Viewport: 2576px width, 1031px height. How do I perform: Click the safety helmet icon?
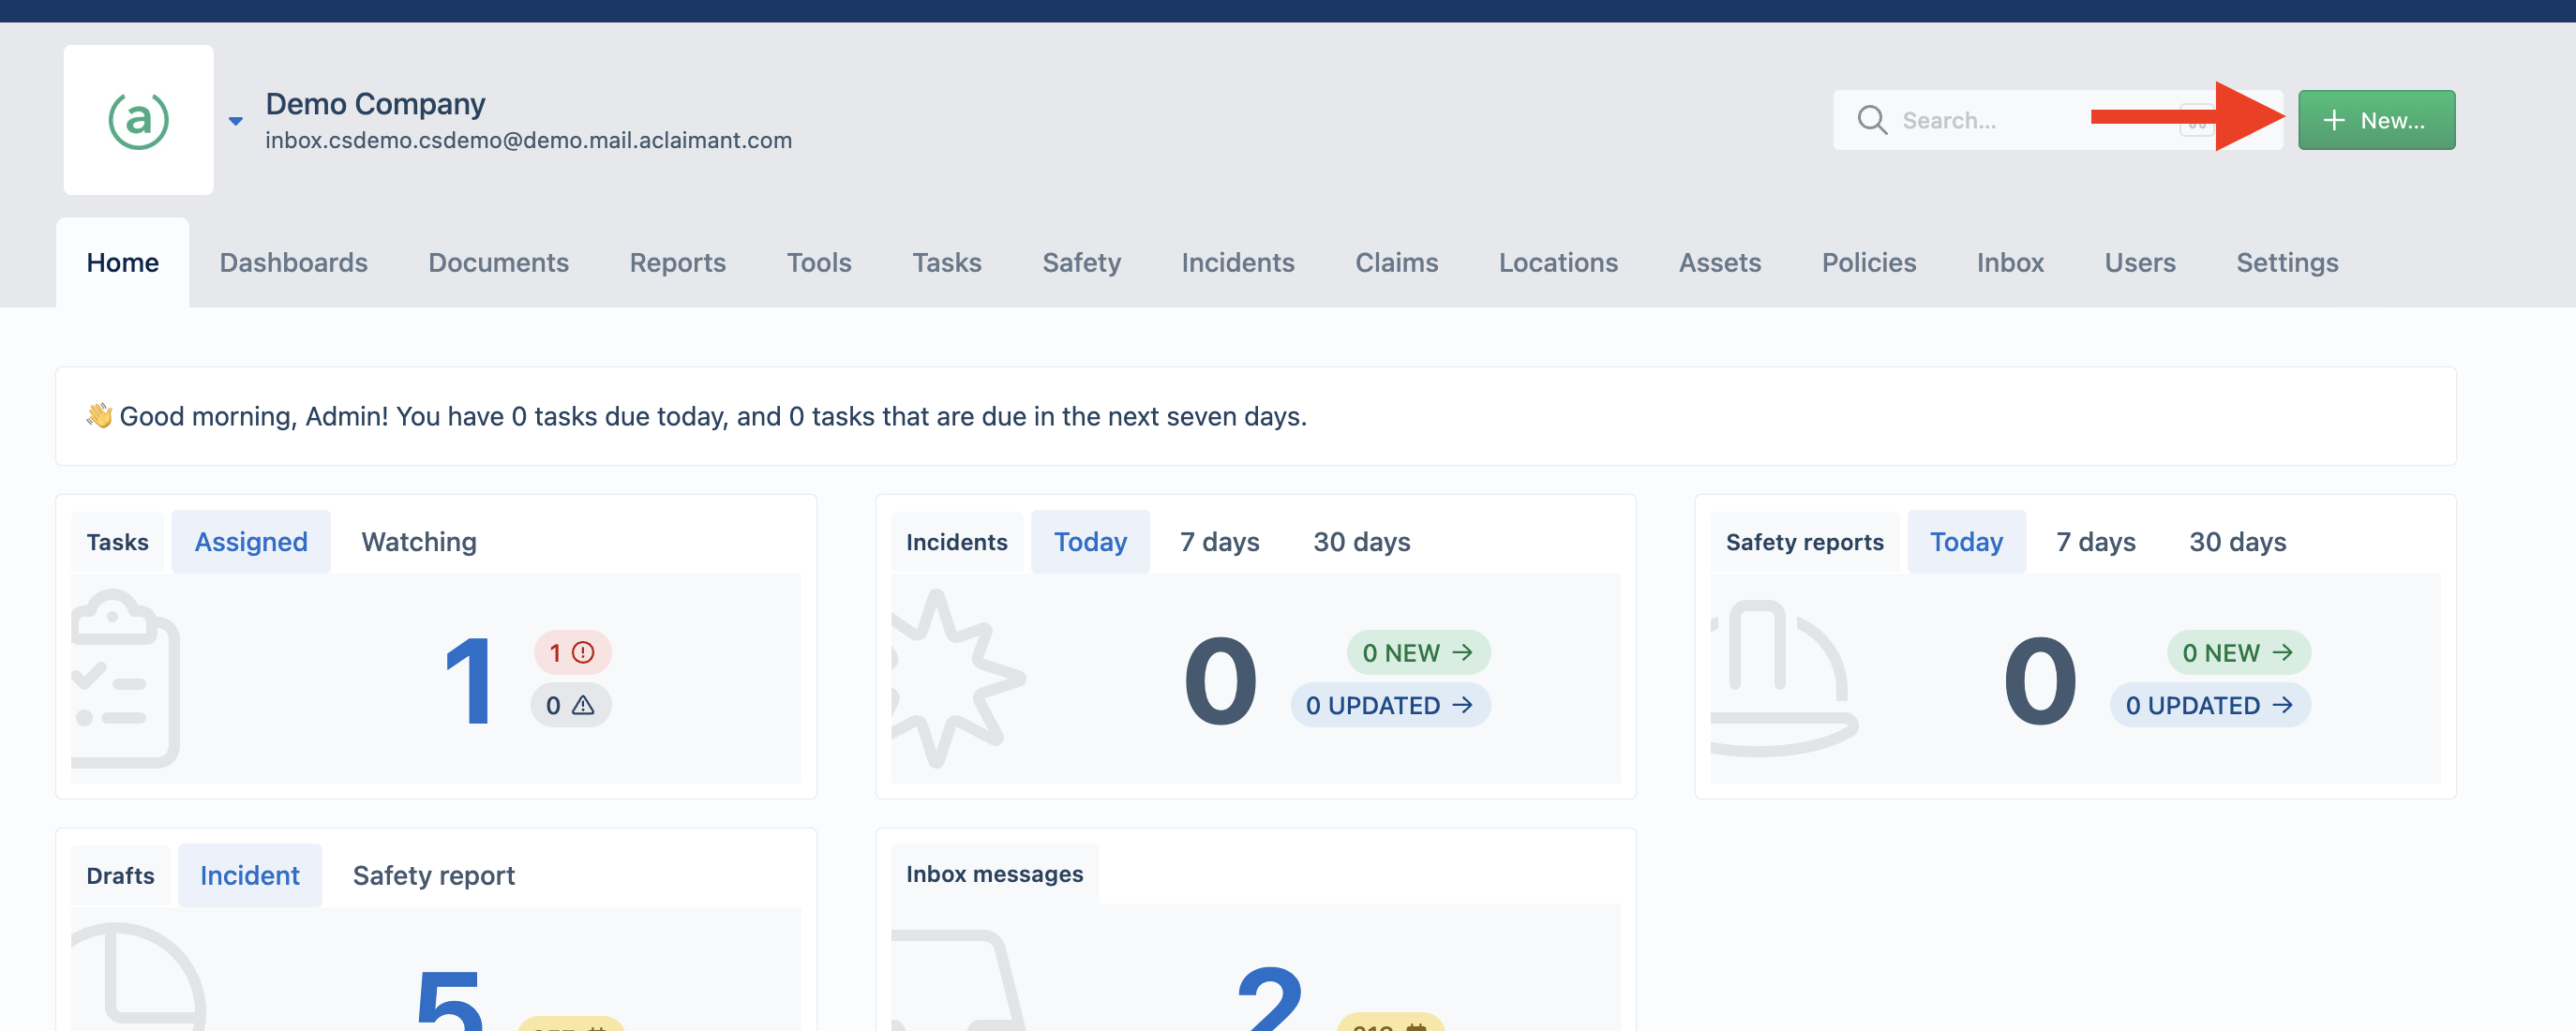click(1783, 679)
